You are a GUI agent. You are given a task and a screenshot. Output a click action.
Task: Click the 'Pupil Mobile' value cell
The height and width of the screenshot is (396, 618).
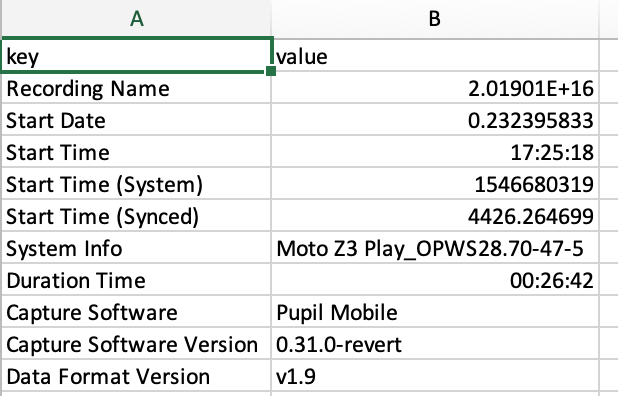[x=435, y=312]
